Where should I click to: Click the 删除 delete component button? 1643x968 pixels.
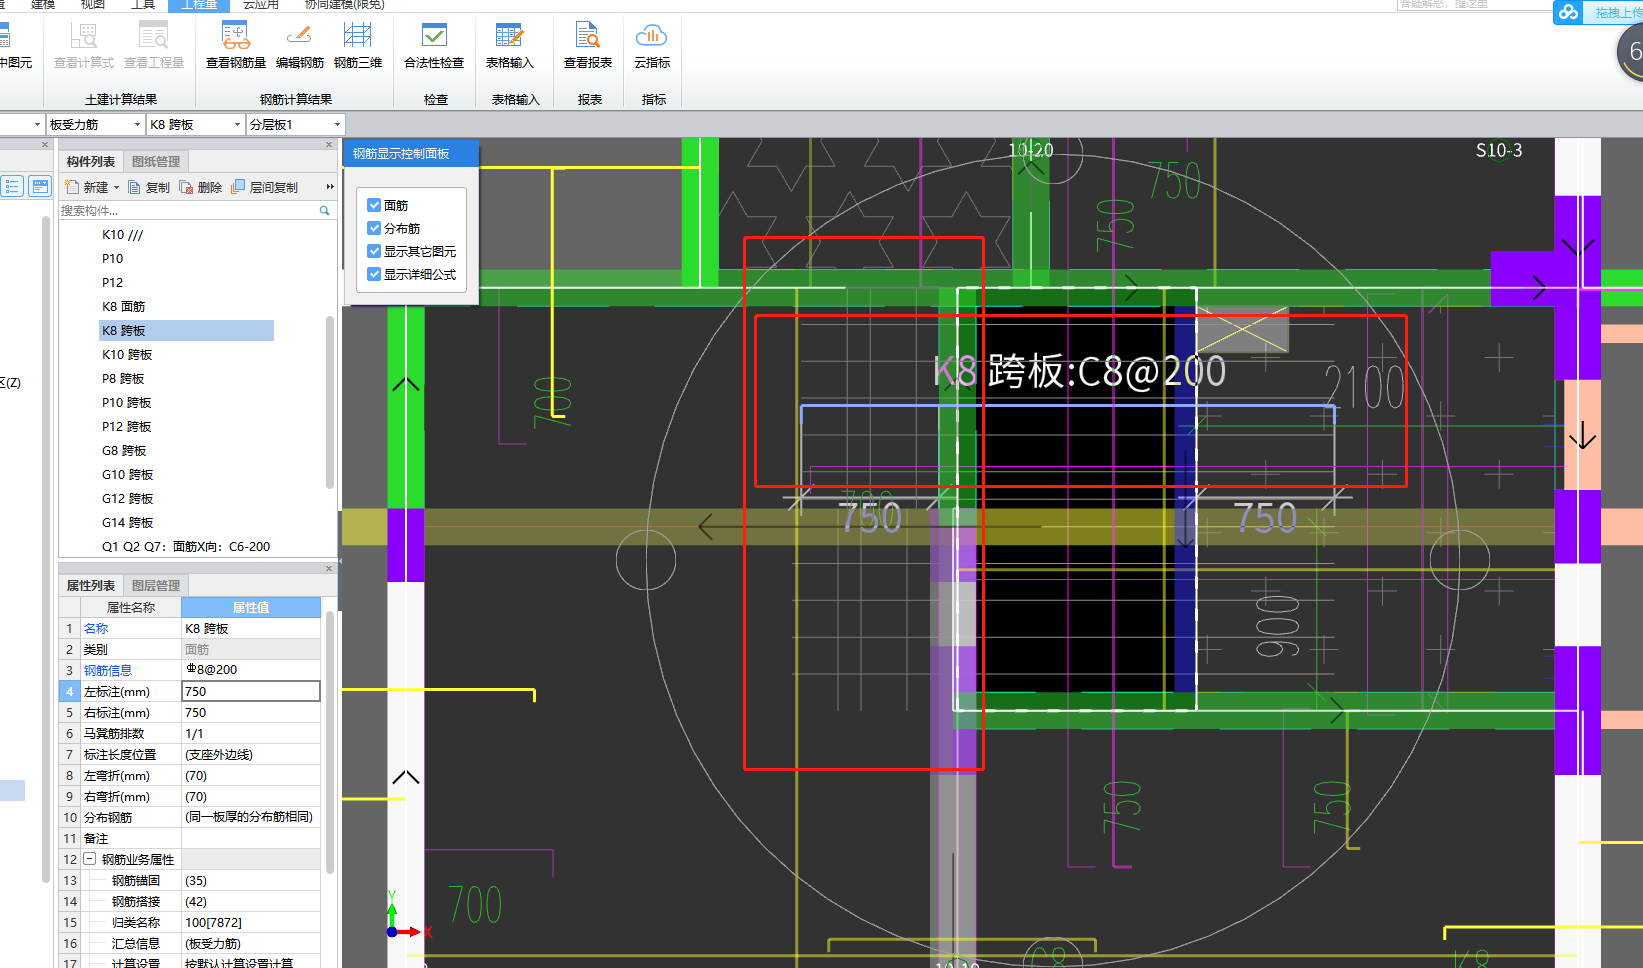[201, 187]
